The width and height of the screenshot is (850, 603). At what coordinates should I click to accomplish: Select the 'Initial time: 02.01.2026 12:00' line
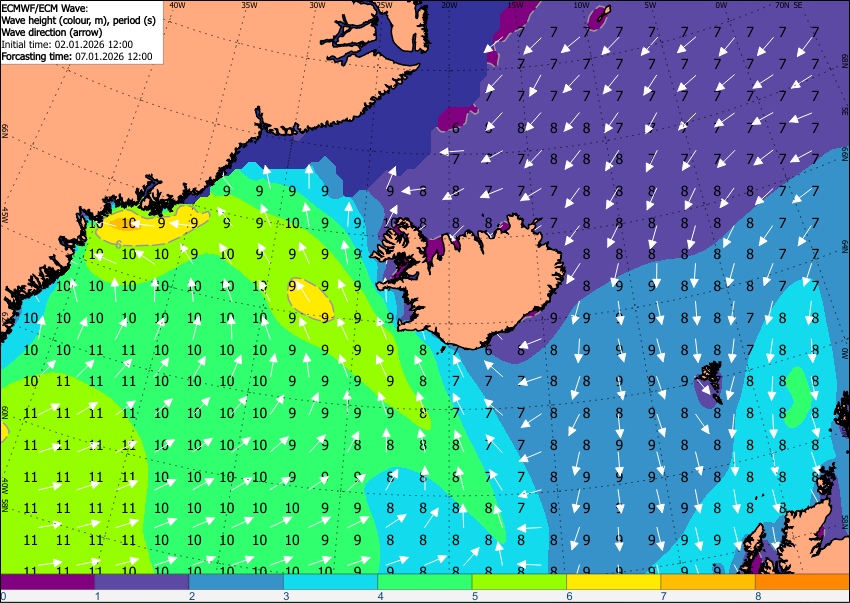point(67,44)
